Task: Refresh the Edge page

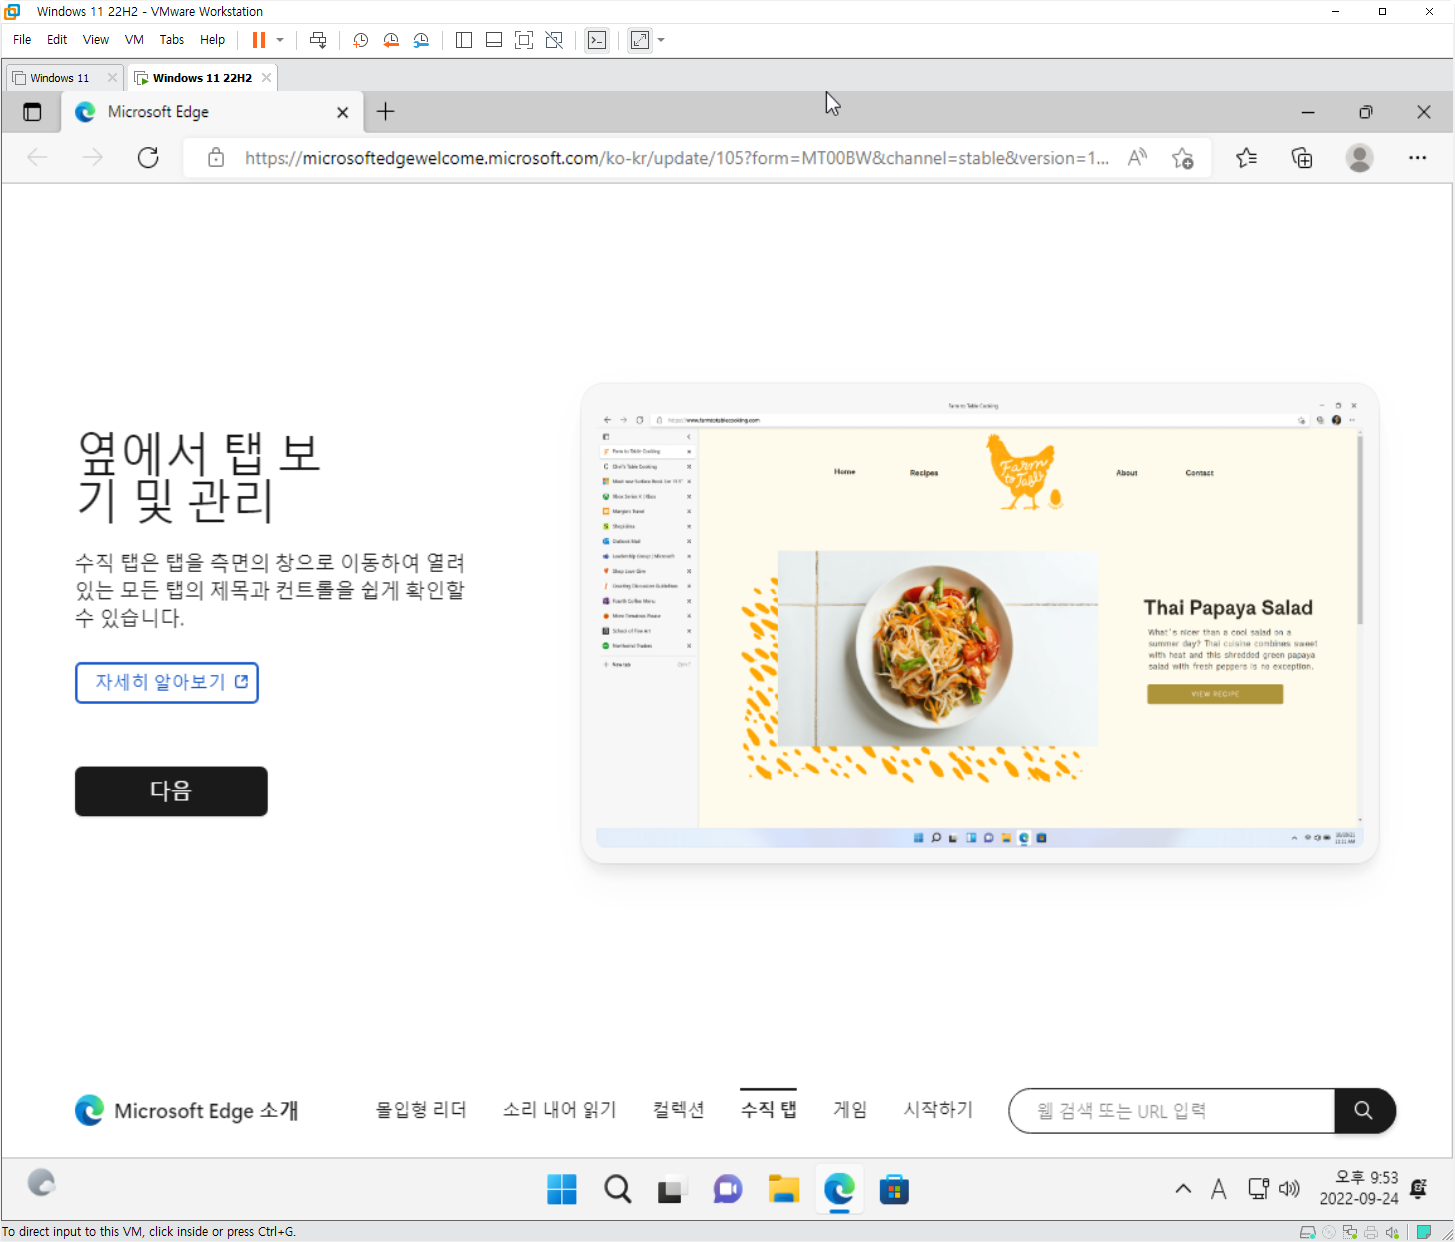Action: pos(148,158)
